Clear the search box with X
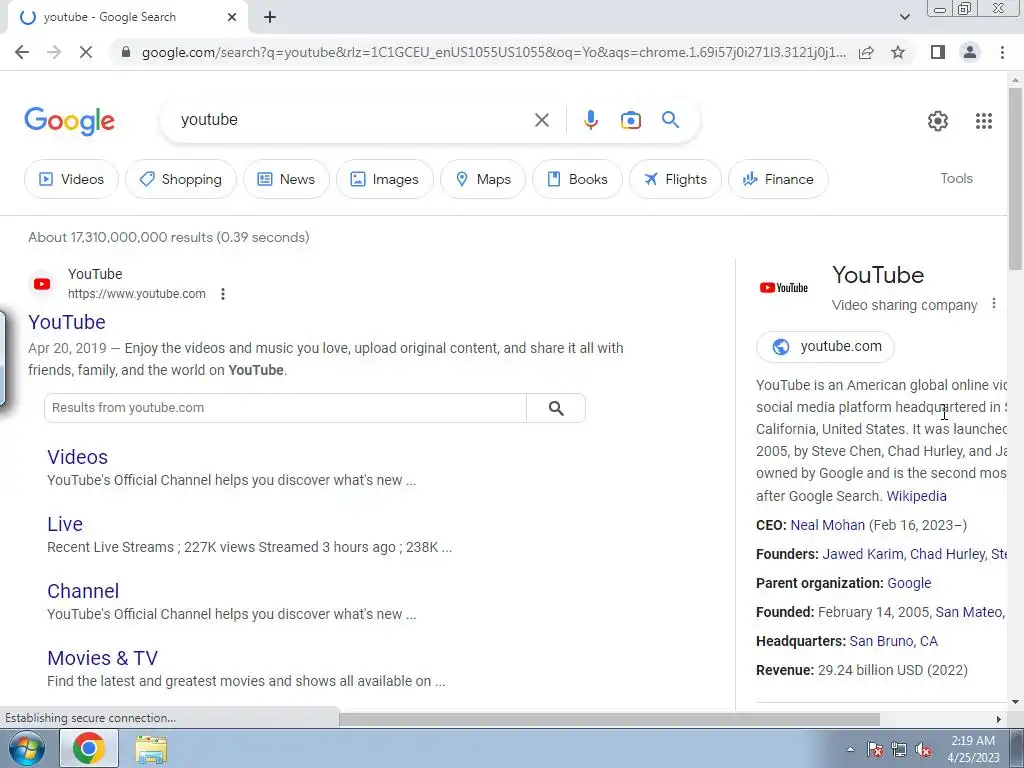 click(541, 120)
